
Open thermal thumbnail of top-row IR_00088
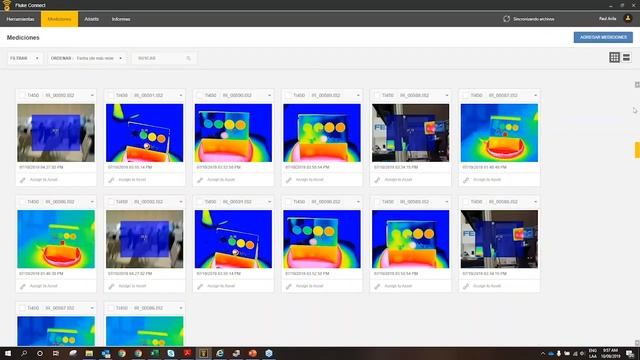point(411,133)
